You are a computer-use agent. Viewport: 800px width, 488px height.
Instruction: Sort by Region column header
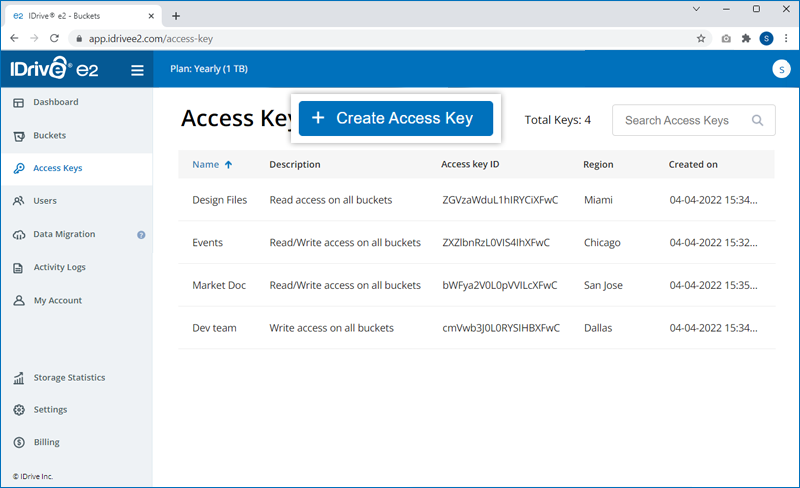tap(598, 164)
